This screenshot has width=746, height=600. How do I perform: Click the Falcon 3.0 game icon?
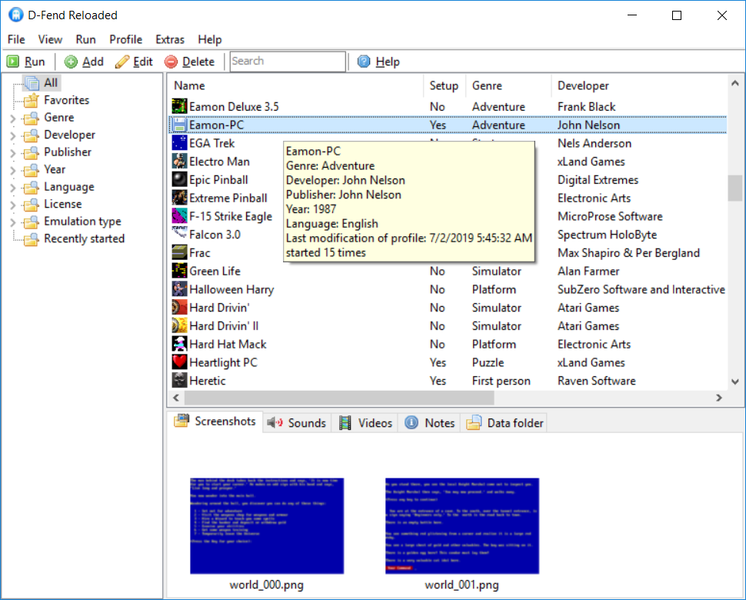(179, 234)
